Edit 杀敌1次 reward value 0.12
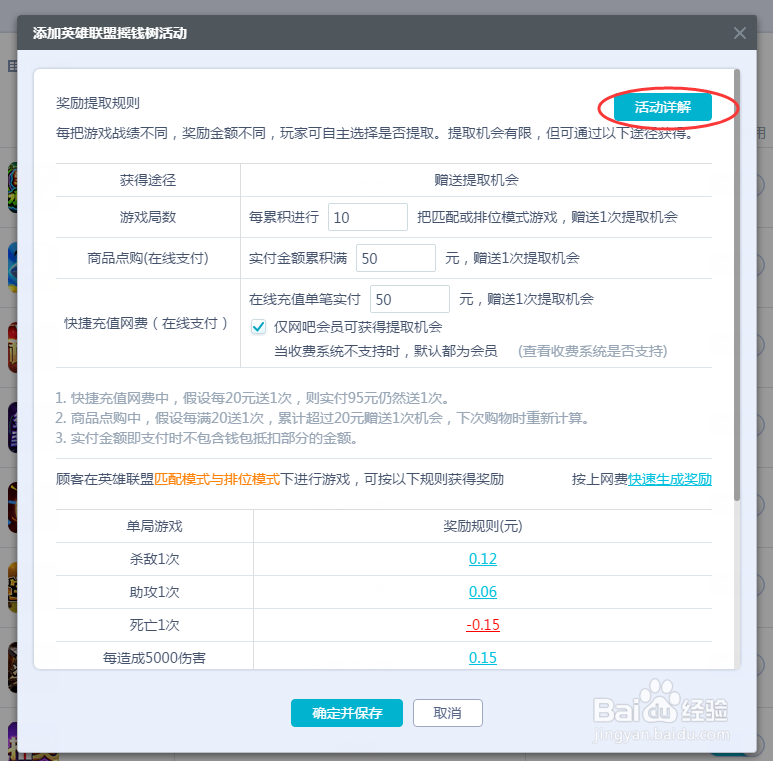Viewport: 773px width, 761px height. click(483, 559)
